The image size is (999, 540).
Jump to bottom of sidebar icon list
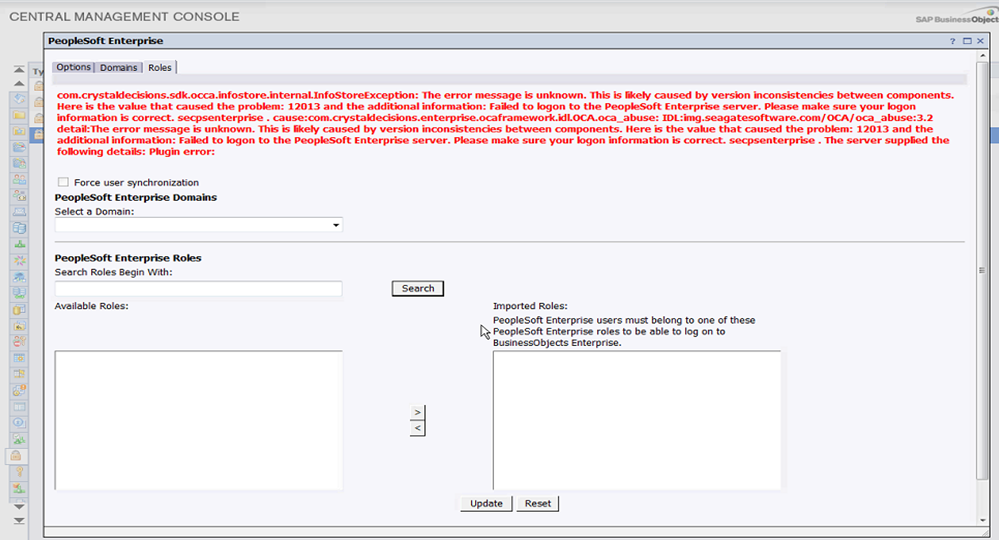pos(19,521)
